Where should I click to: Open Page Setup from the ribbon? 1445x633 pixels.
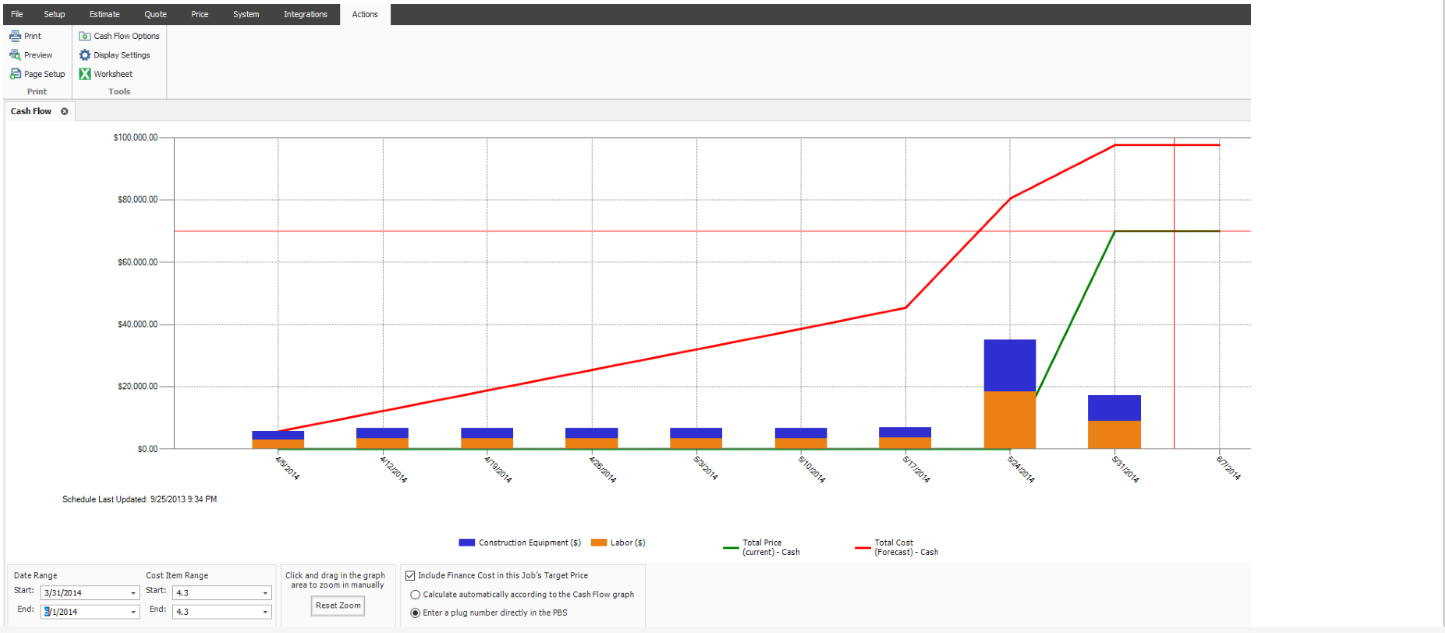[15, 74]
